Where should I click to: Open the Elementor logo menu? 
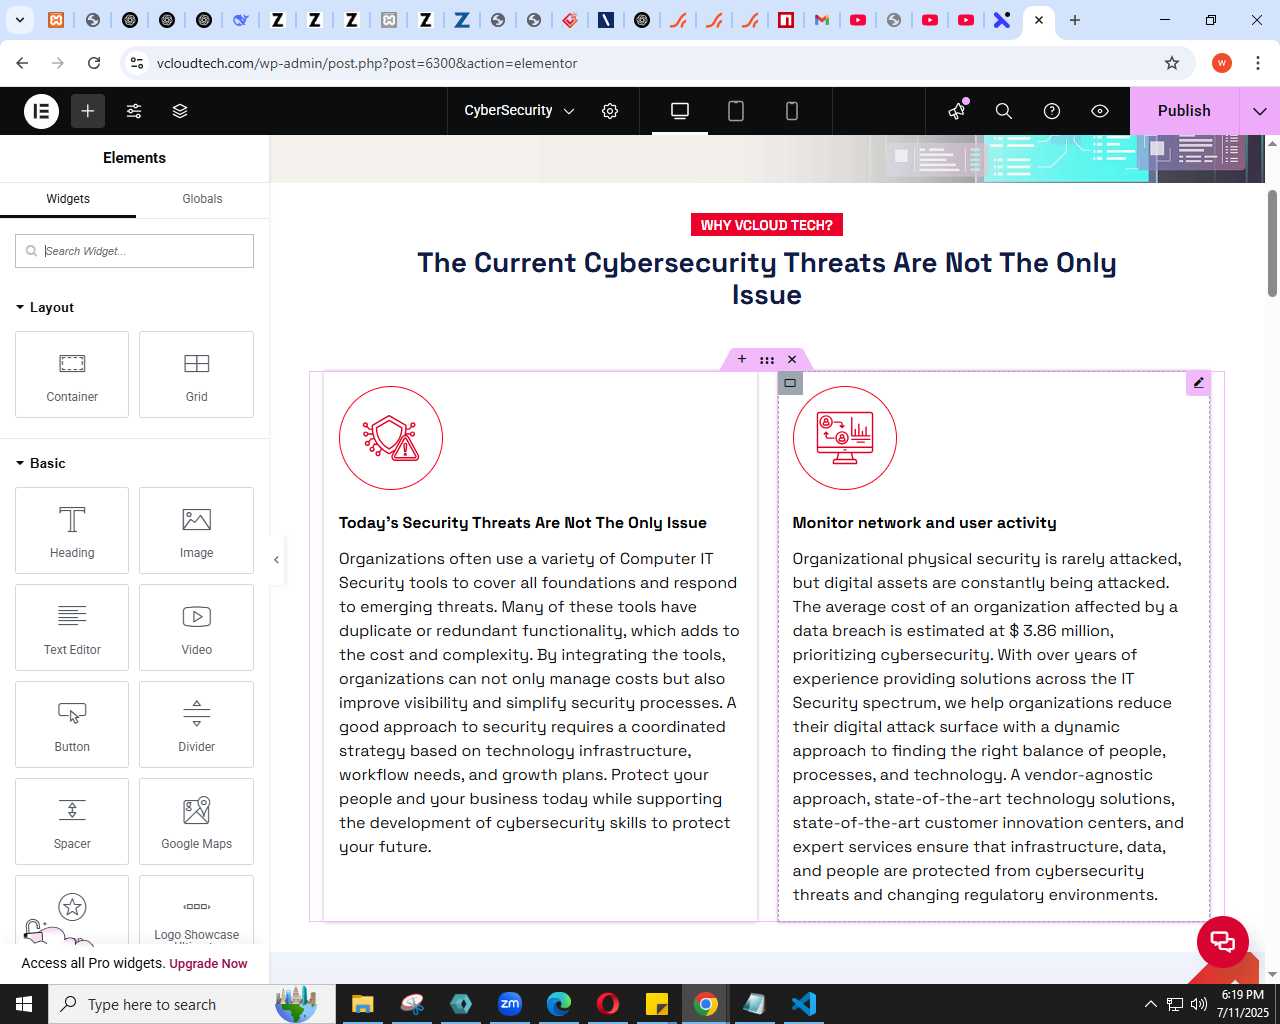(42, 111)
